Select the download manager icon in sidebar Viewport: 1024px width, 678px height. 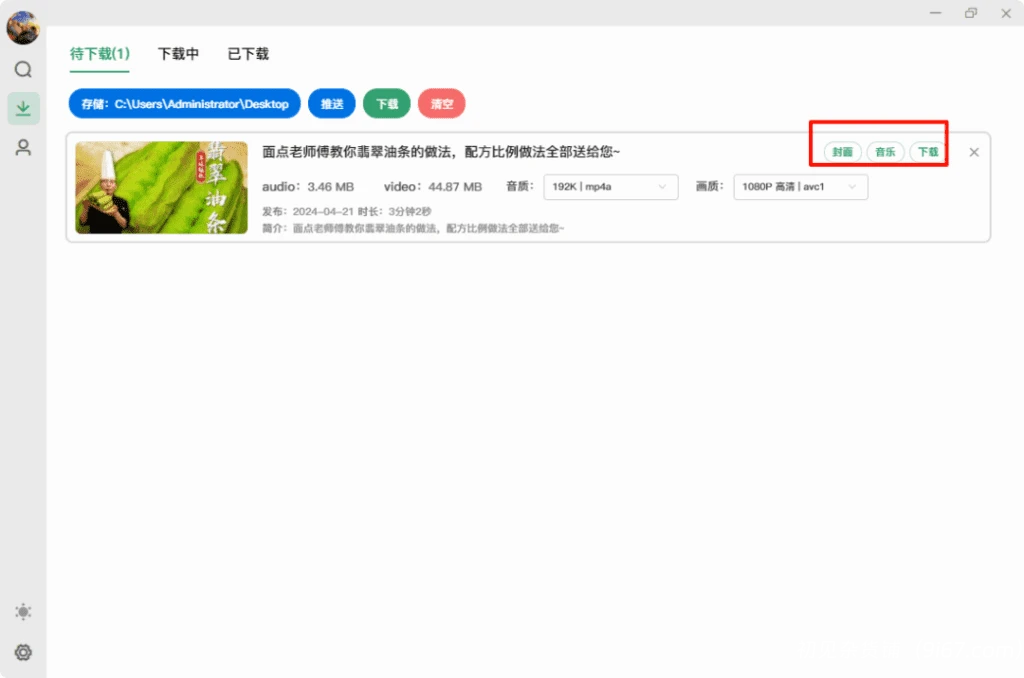point(23,109)
